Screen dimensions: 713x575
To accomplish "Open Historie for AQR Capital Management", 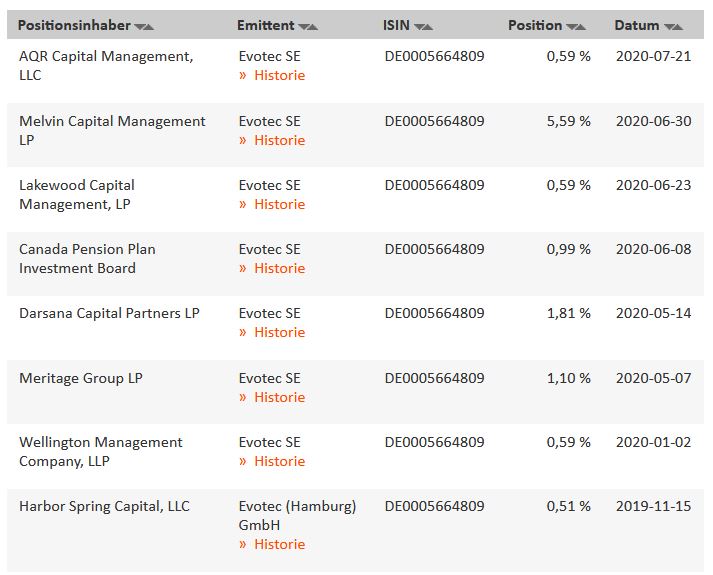I will click(x=278, y=76).
